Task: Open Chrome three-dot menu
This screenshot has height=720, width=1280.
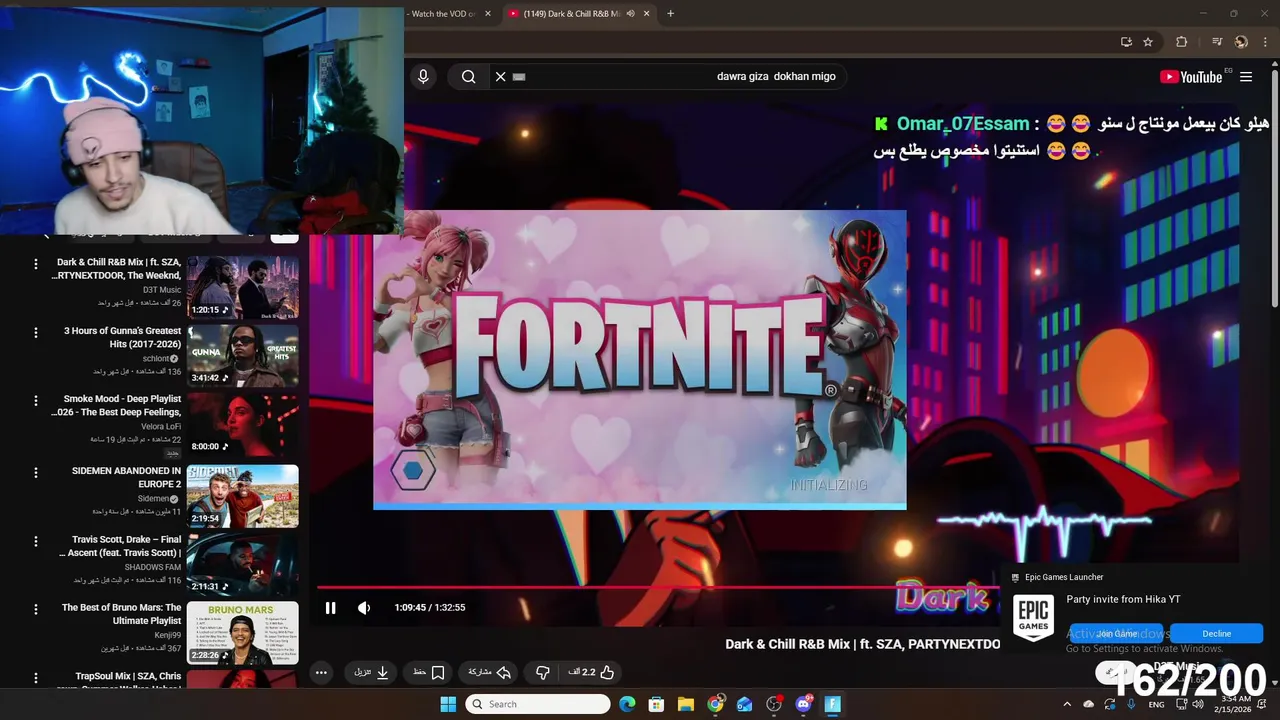Action: [x=1264, y=42]
